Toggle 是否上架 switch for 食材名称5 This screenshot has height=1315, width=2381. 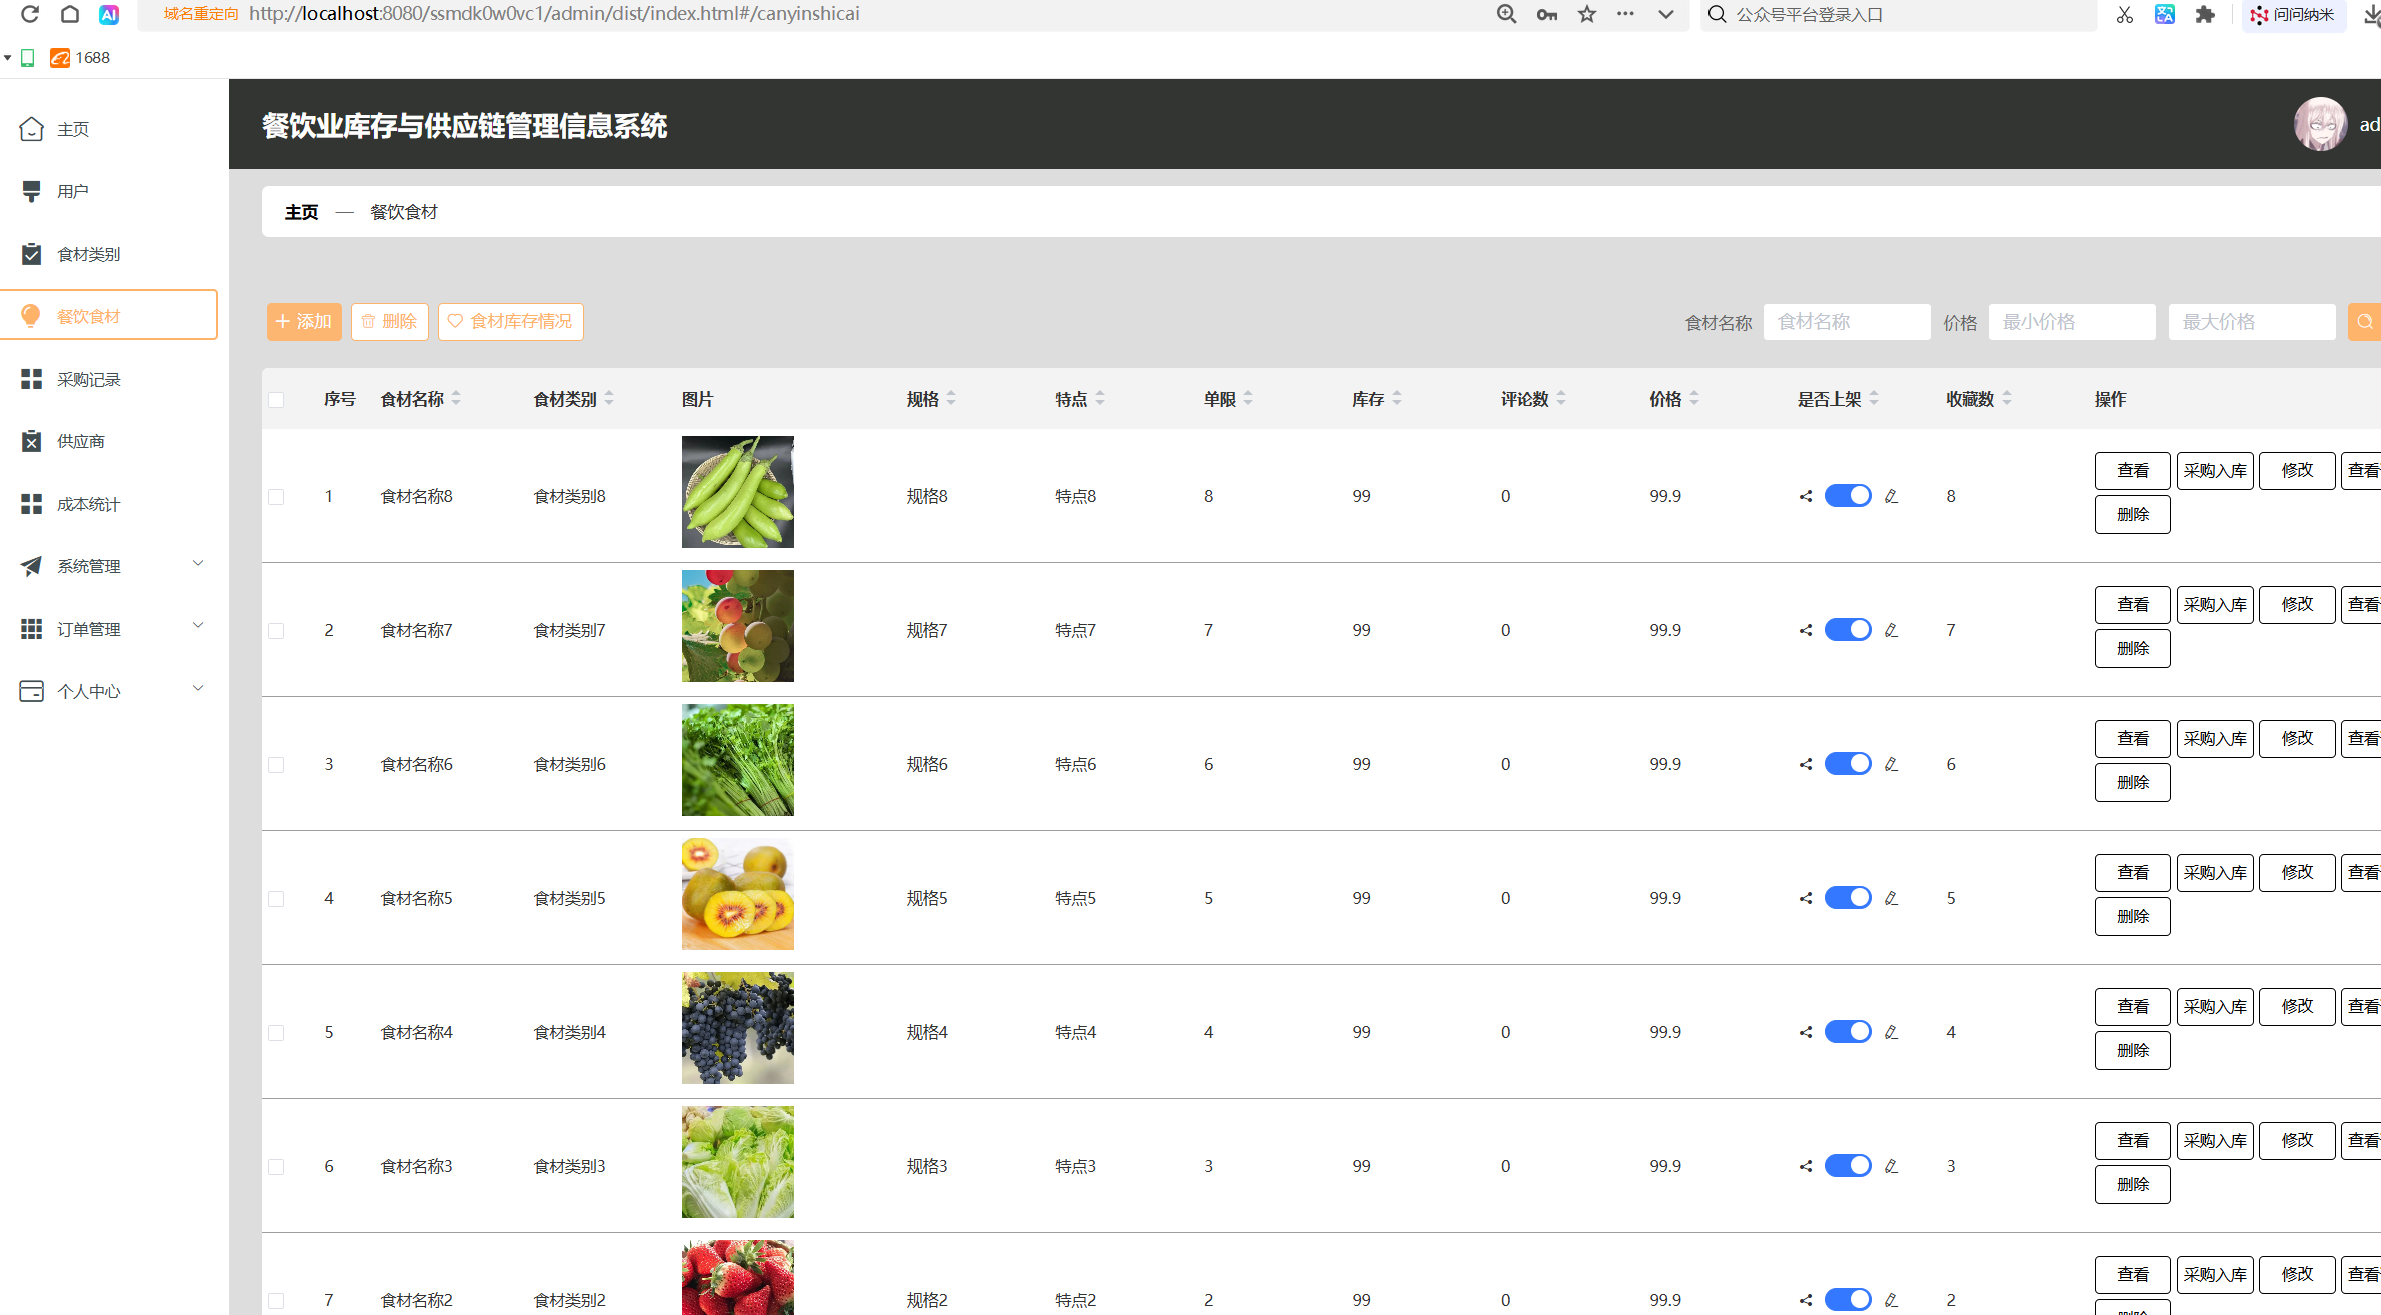[x=1848, y=898]
